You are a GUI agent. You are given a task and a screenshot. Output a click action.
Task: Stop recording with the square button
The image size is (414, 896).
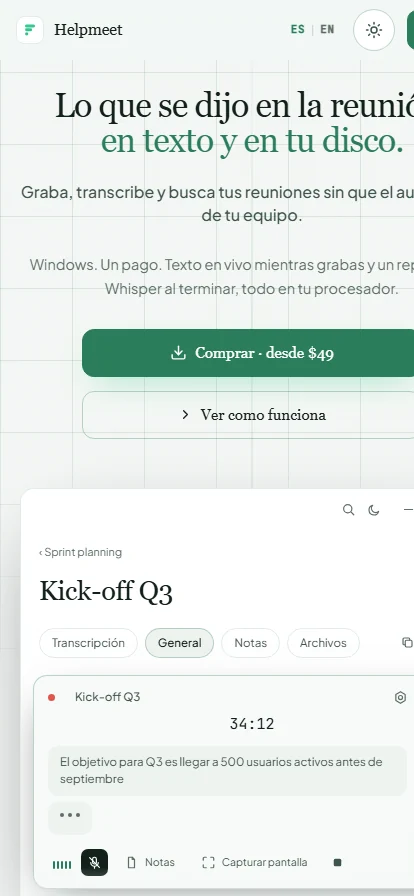(x=337, y=862)
